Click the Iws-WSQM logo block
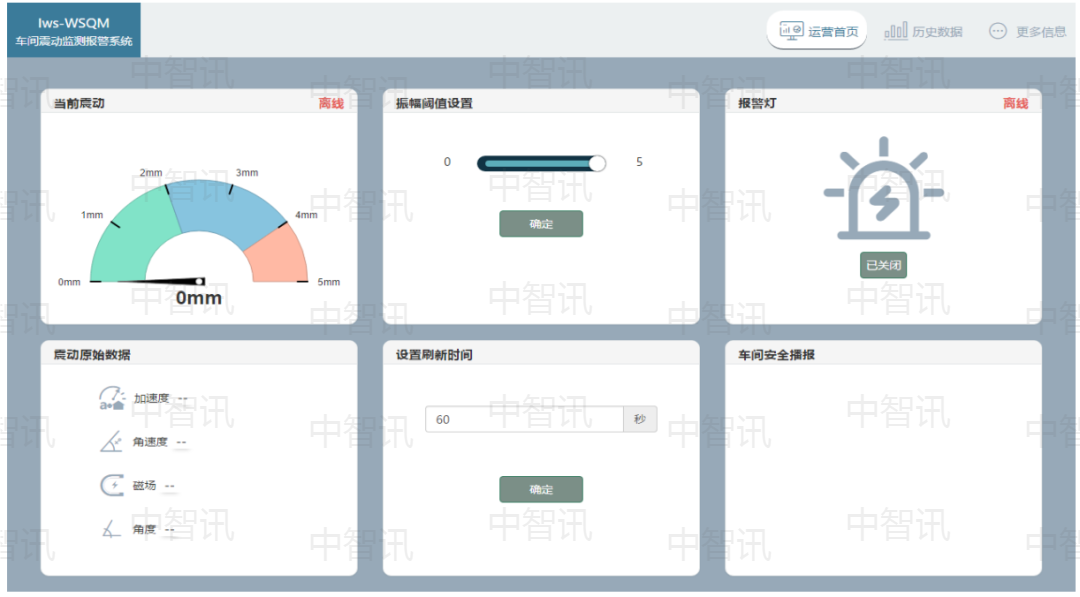Viewport: 1080px width, 597px height. point(74,30)
